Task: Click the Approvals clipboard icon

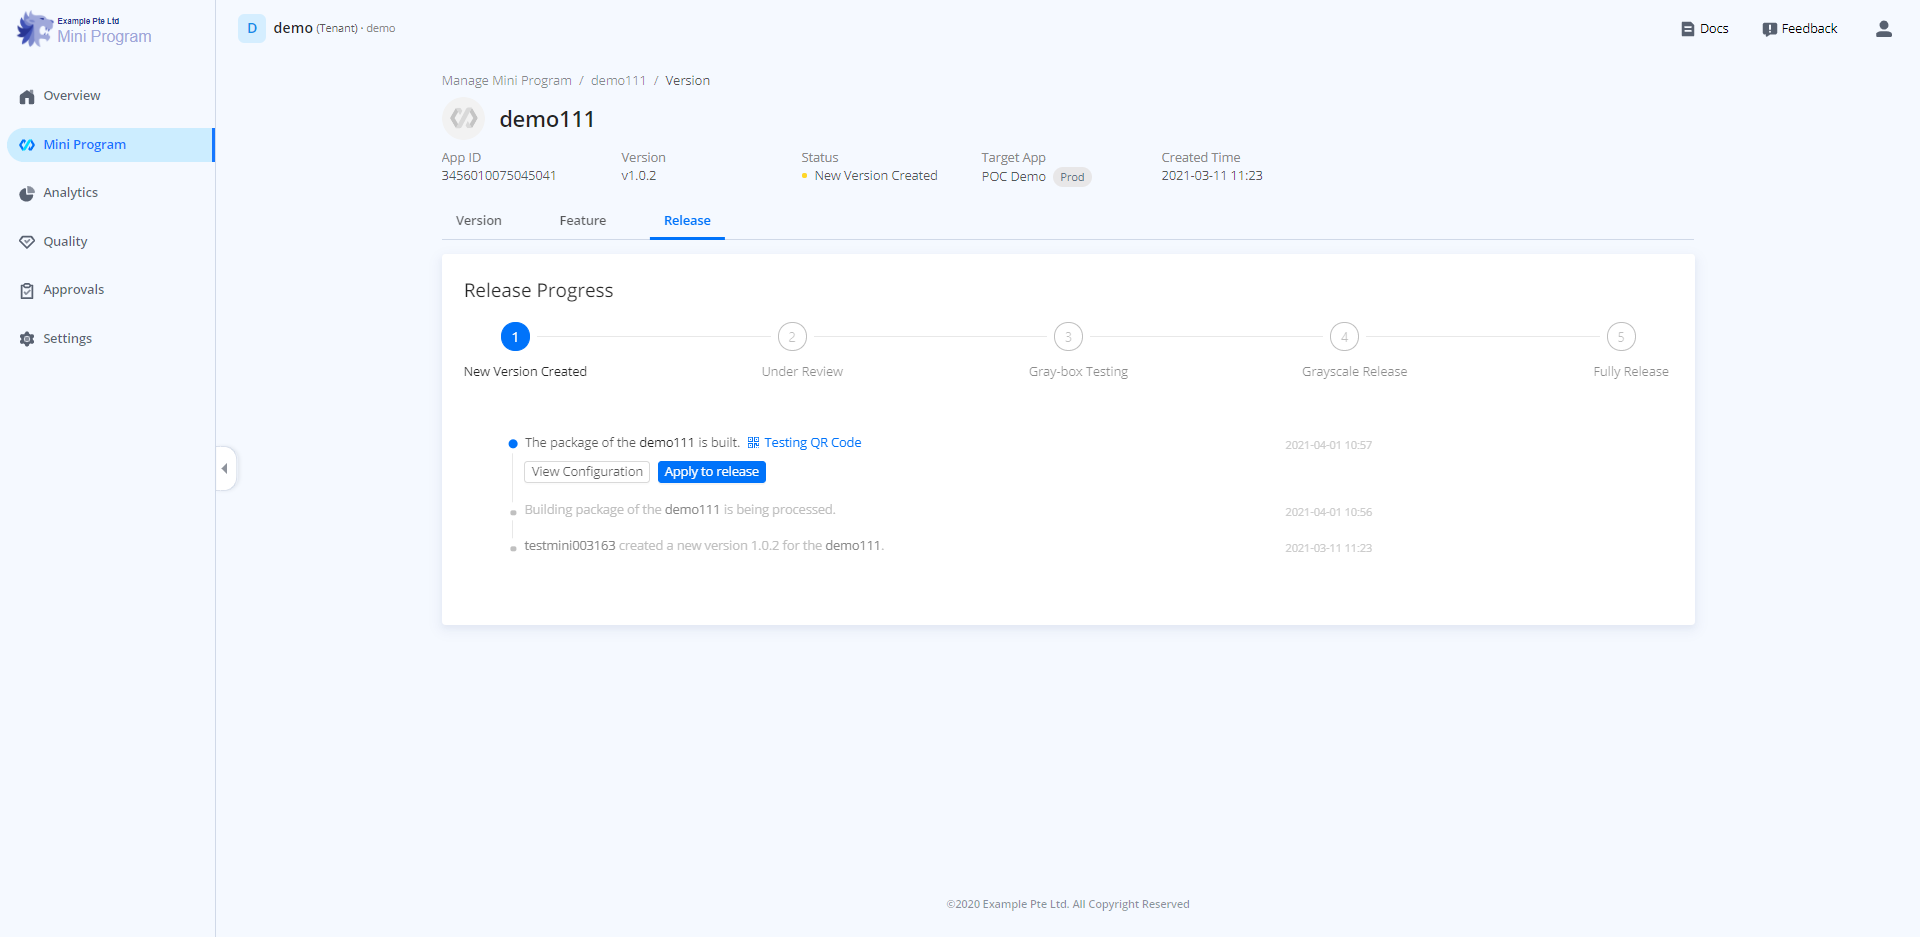Action: click(x=27, y=291)
